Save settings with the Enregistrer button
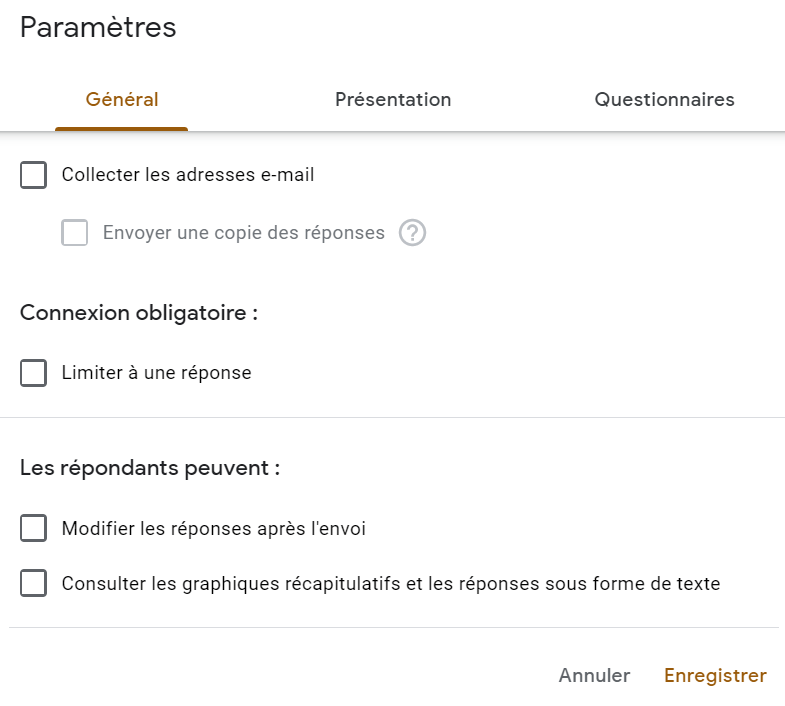The width and height of the screenshot is (785, 706). coord(715,675)
